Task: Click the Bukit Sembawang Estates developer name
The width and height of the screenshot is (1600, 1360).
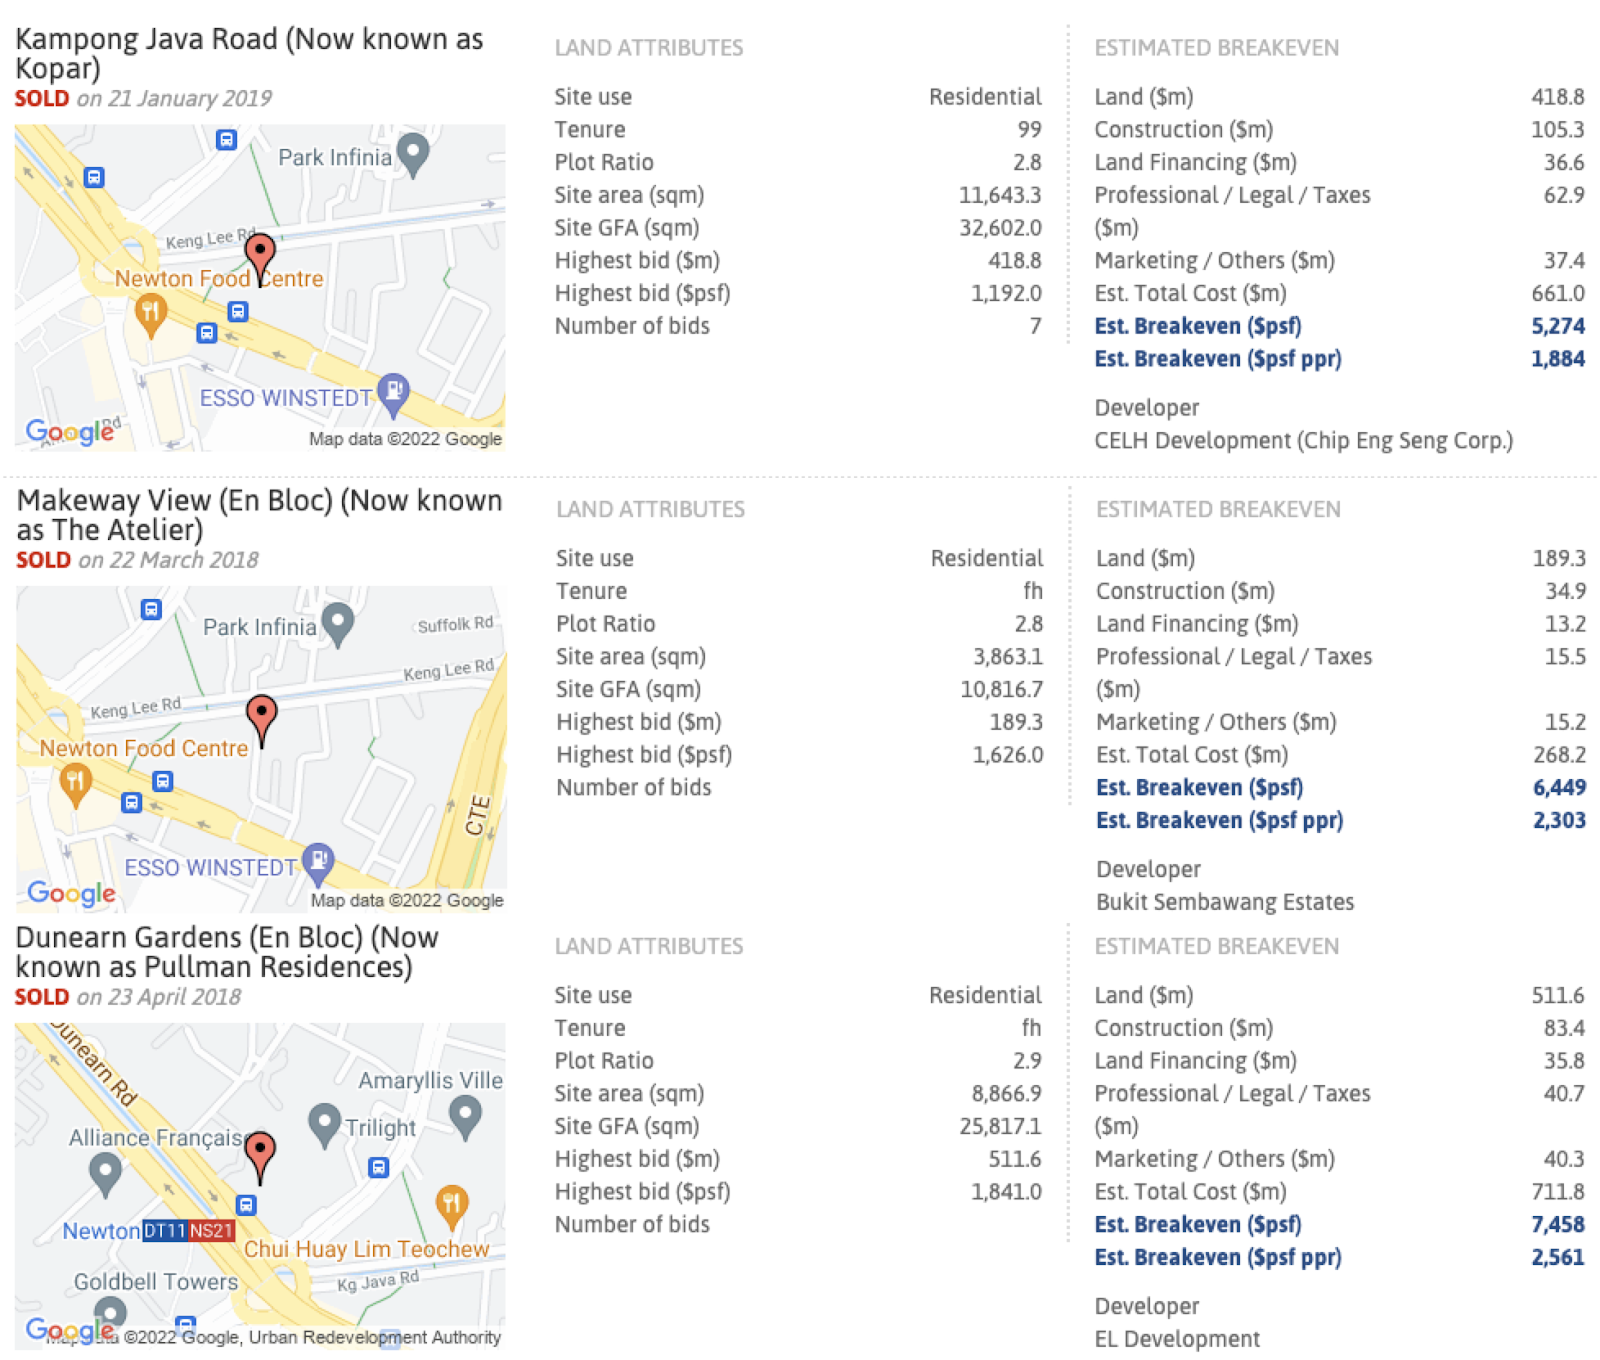Action: pos(1225,902)
